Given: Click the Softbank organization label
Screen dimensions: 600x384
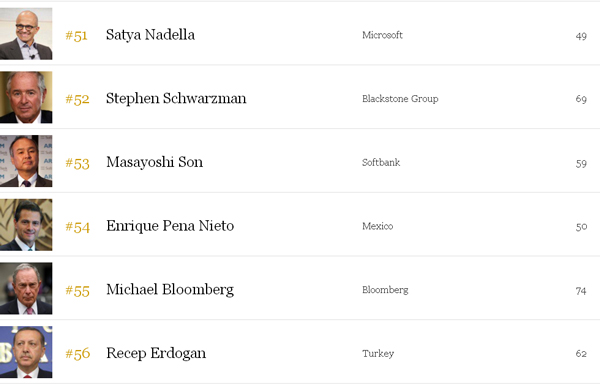Looking at the screenshot, I should click(x=381, y=163).
